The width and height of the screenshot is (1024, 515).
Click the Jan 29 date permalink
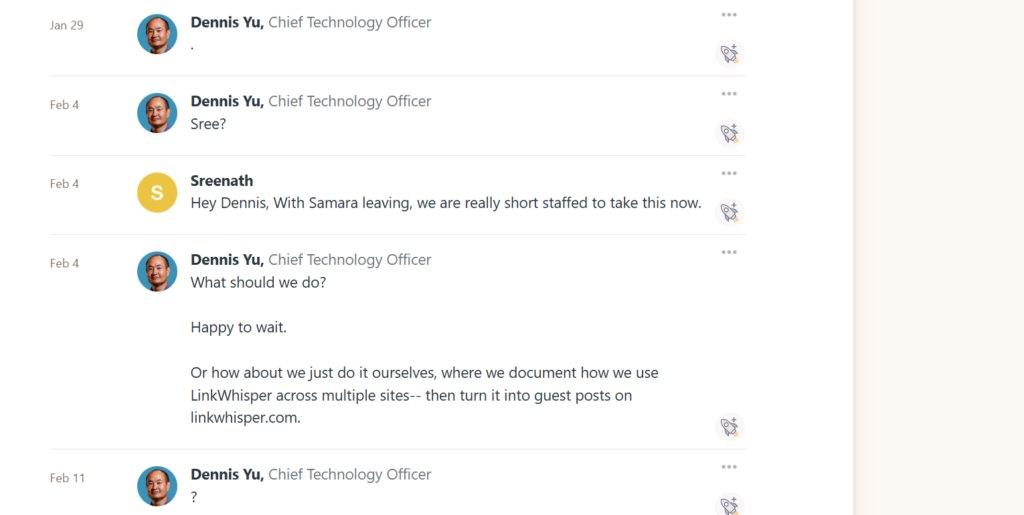(66, 26)
